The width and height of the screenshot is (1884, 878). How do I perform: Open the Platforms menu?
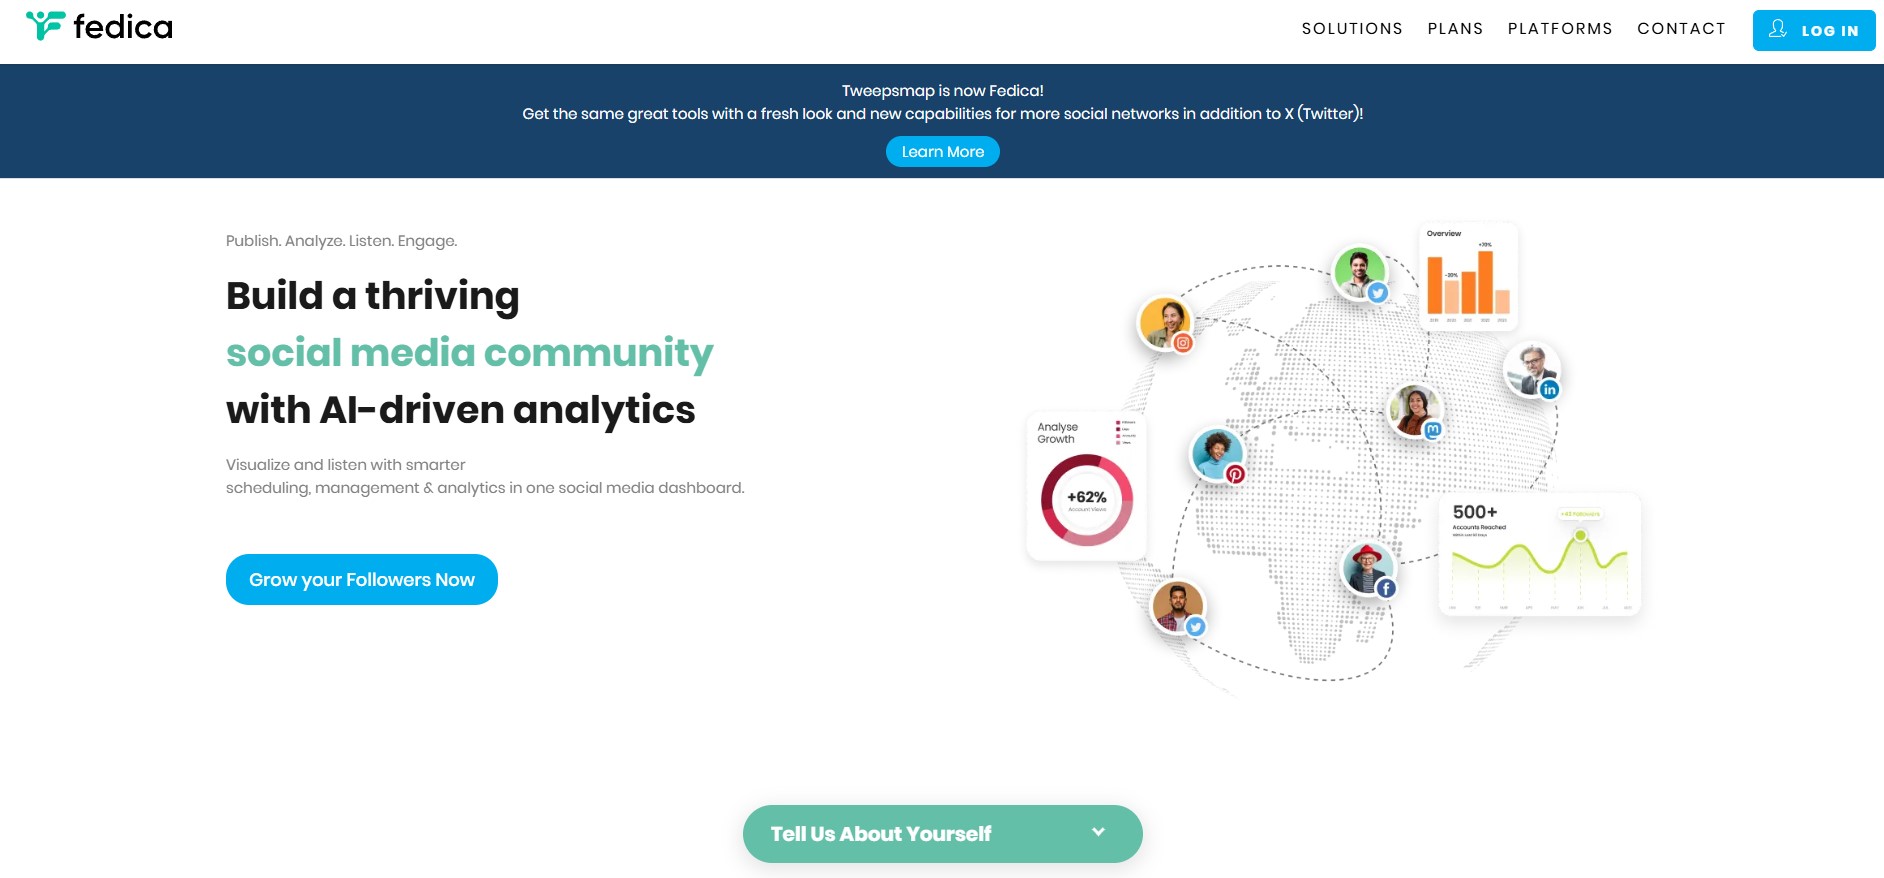(x=1560, y=29)
